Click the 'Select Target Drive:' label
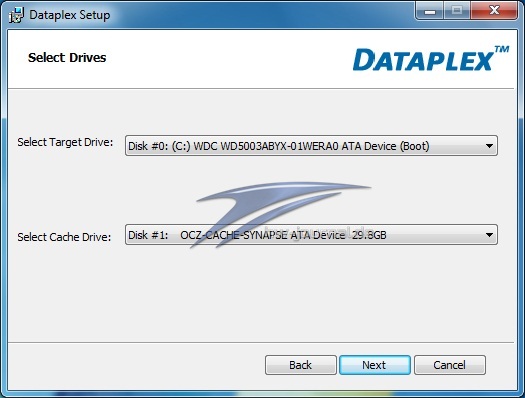 point(65,142)
